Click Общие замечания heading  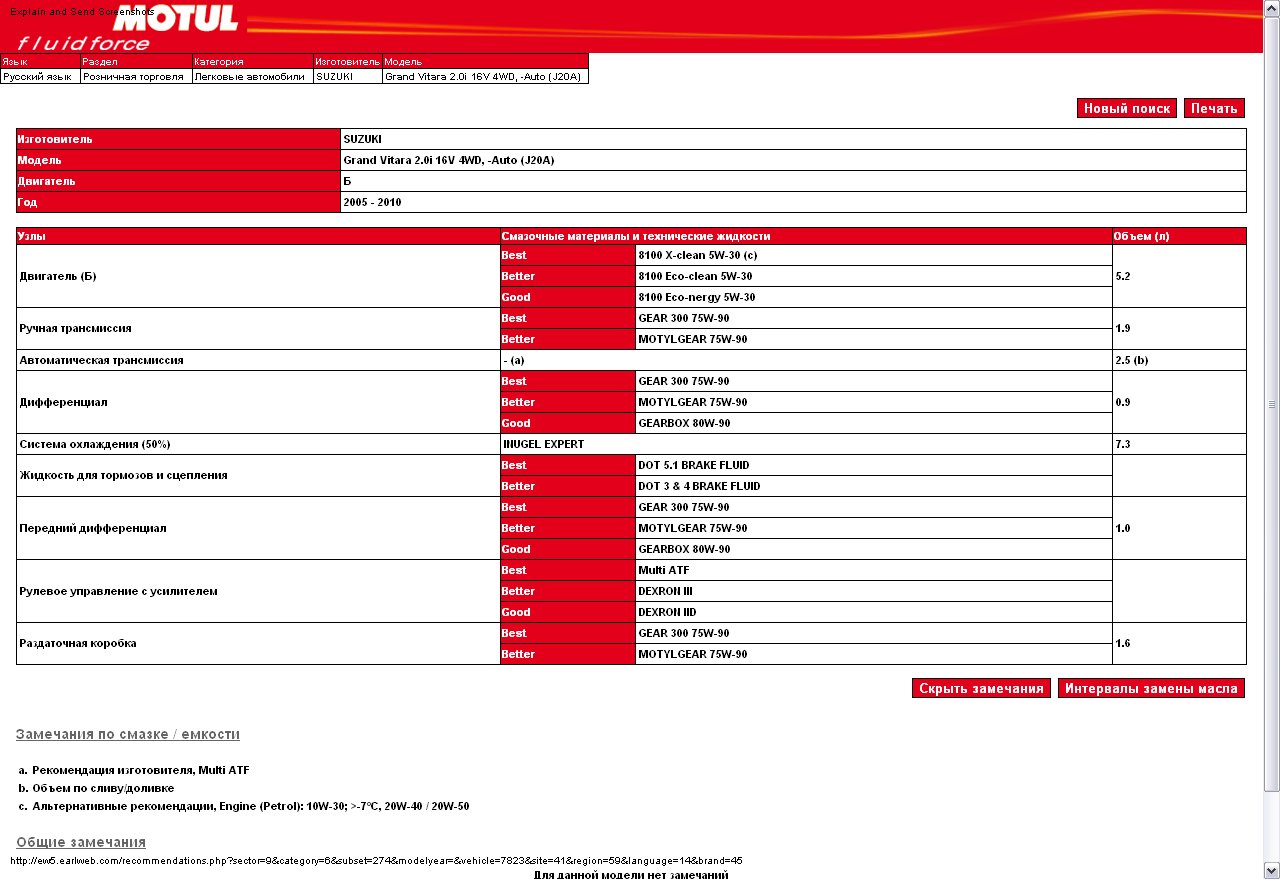81,842
